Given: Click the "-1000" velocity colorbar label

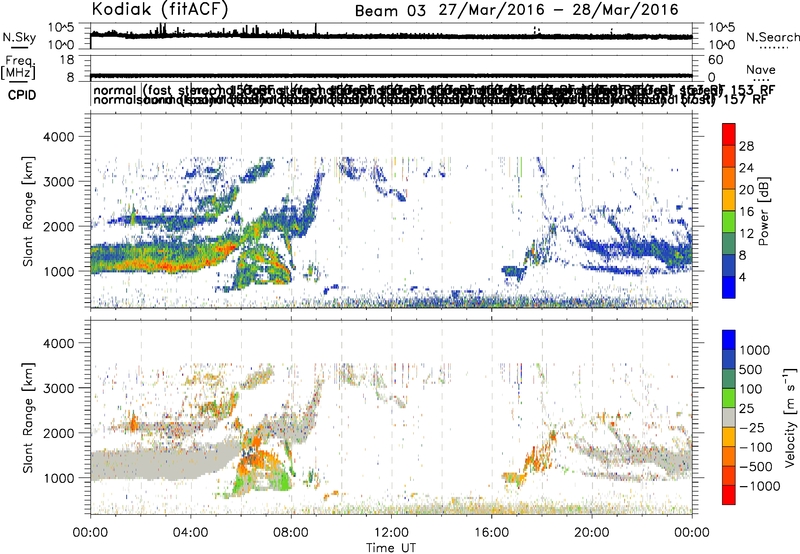Looking at the screenshot, I should (x=759, y=486).
